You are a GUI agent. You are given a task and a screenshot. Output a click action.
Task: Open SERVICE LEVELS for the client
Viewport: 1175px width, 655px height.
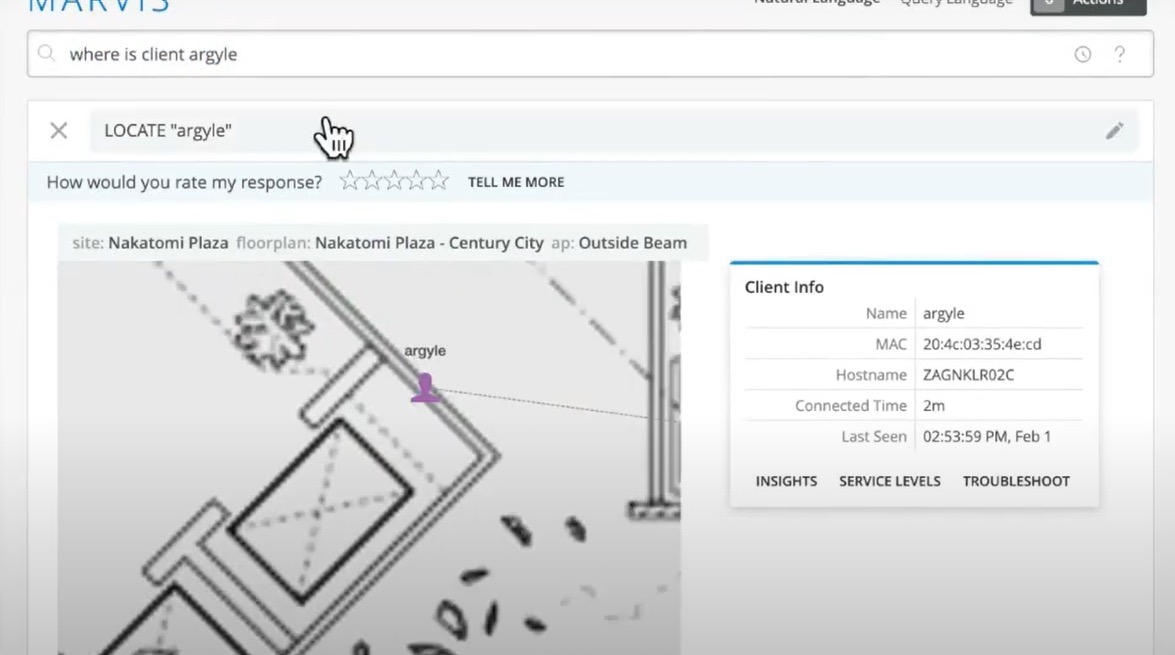pyautogui.click(x=889, y=481)
